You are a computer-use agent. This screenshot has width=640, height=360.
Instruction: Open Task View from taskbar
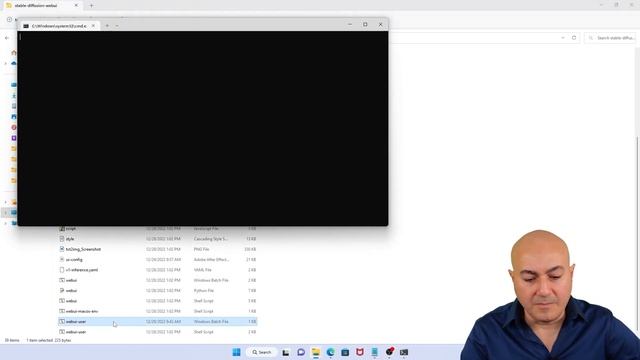click(286, 352)
